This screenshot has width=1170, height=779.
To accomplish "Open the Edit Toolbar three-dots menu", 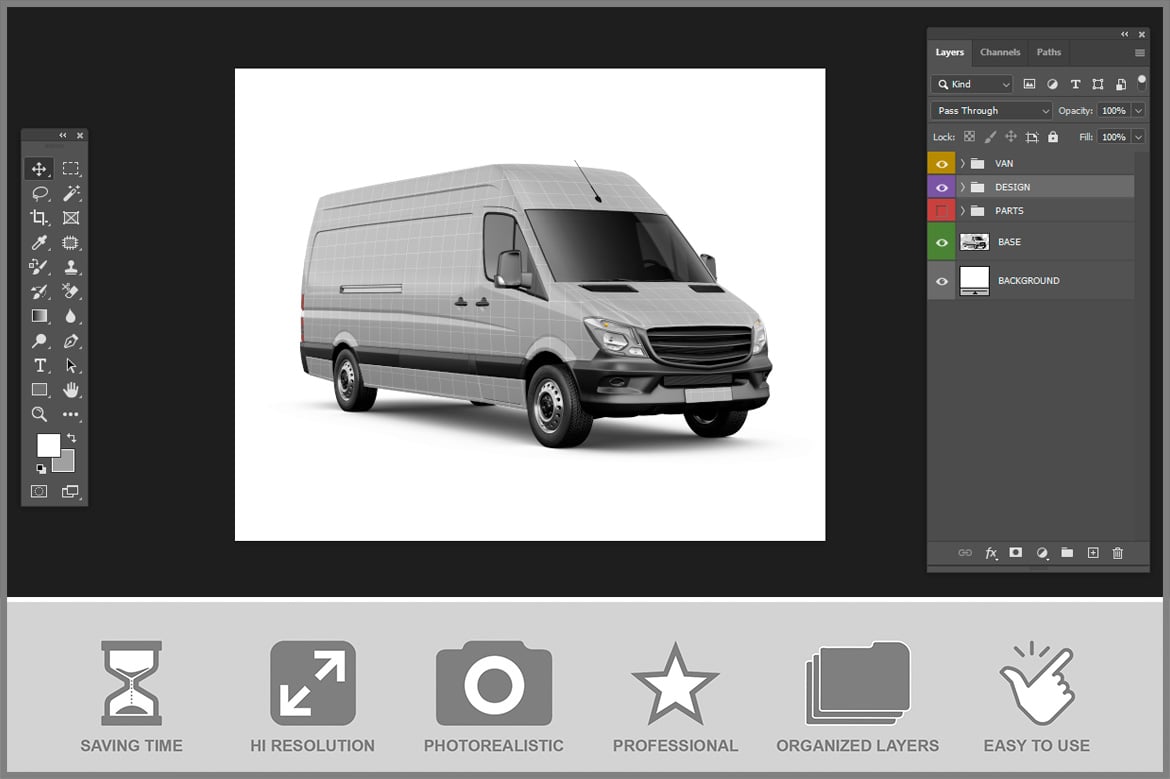I will pos(71,414).
